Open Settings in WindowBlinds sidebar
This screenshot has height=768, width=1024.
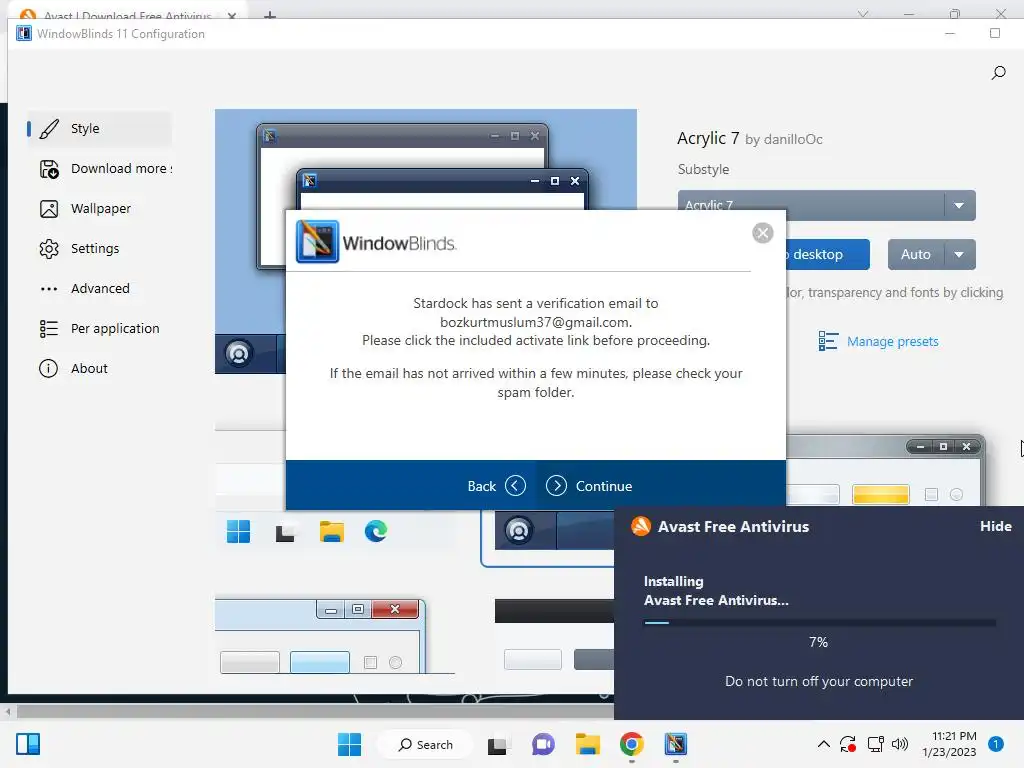point(99,248)
